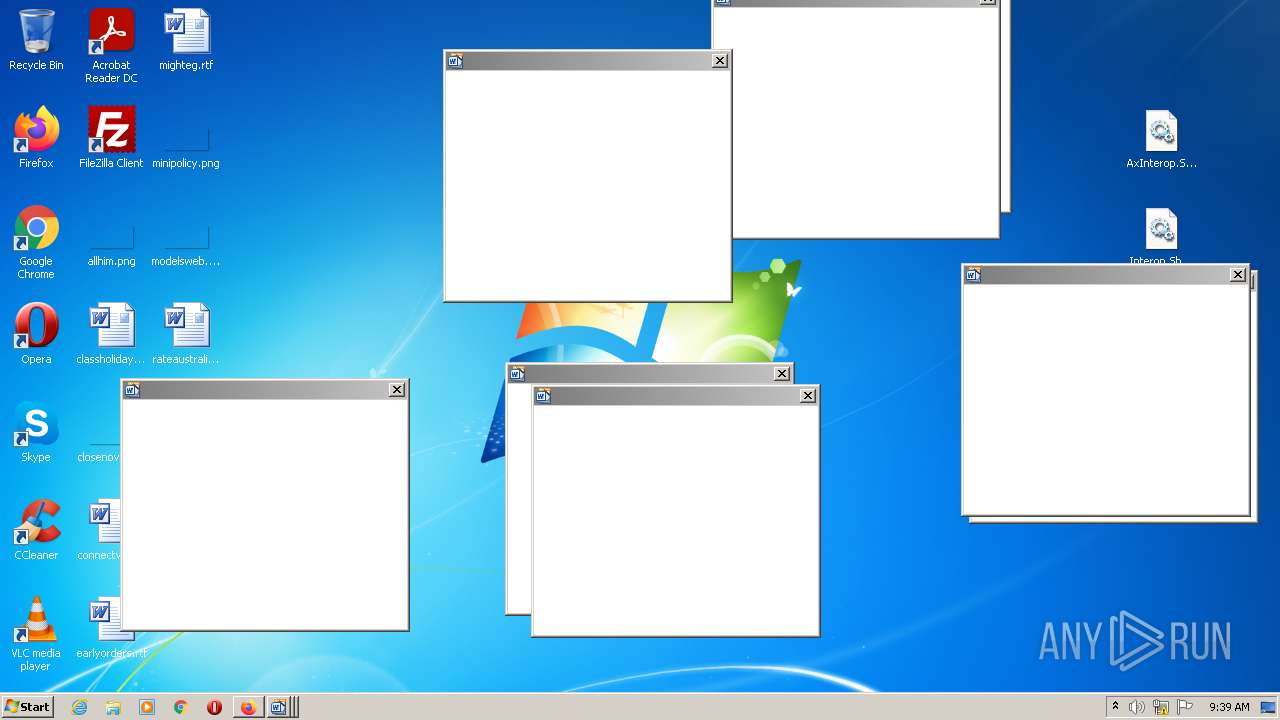Open the volume control in system tray
The height and width of the screenshot is (720, 1280).
pyautogui.click(x=1137, y=707)
